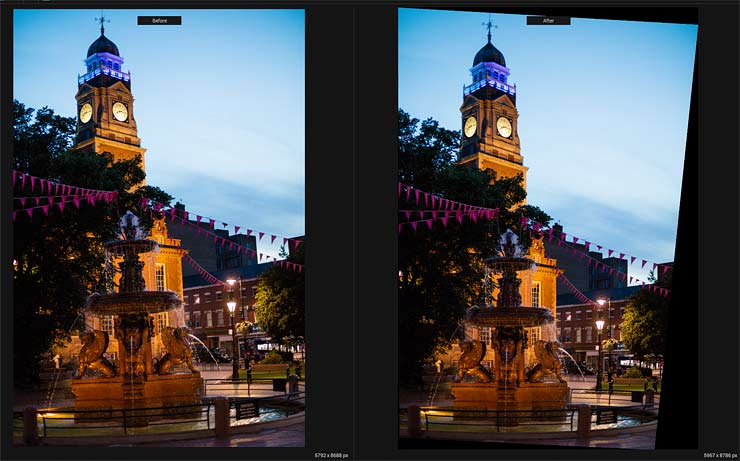The image size is (740, 461).
Task: Click the weather vane atop the Before tower
Action: [102, 22]
